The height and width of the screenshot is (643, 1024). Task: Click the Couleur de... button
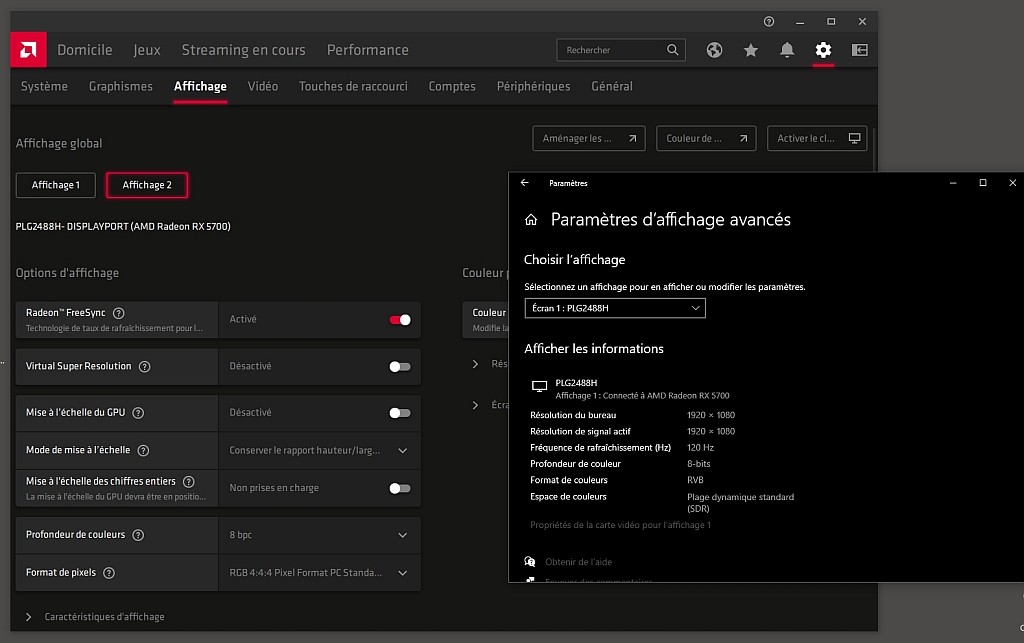coord(706,138)
